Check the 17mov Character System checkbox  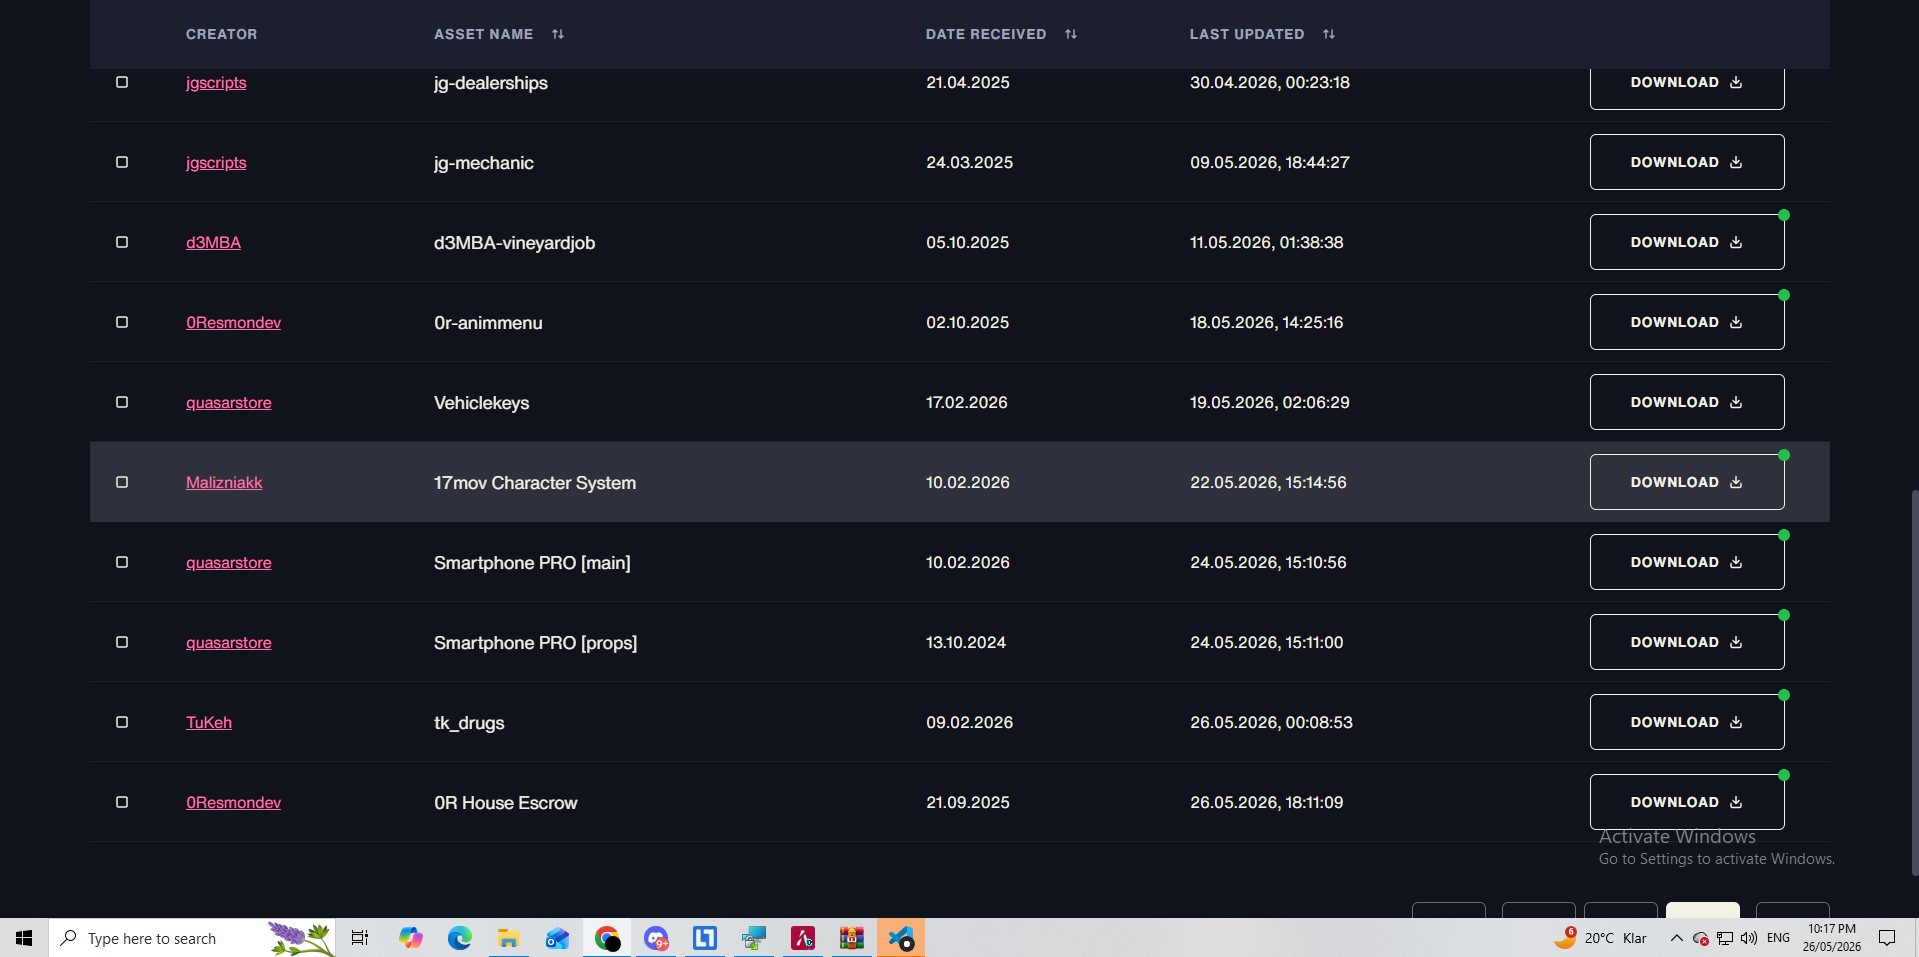coord(122,482)
